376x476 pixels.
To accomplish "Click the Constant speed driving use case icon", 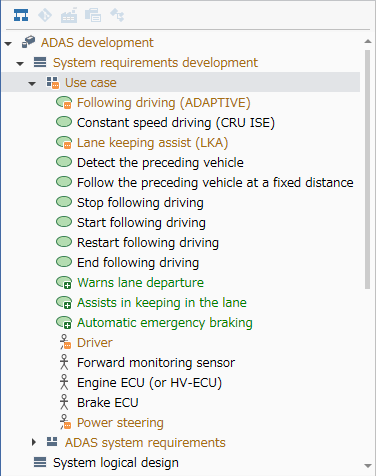I will point(64,122).
